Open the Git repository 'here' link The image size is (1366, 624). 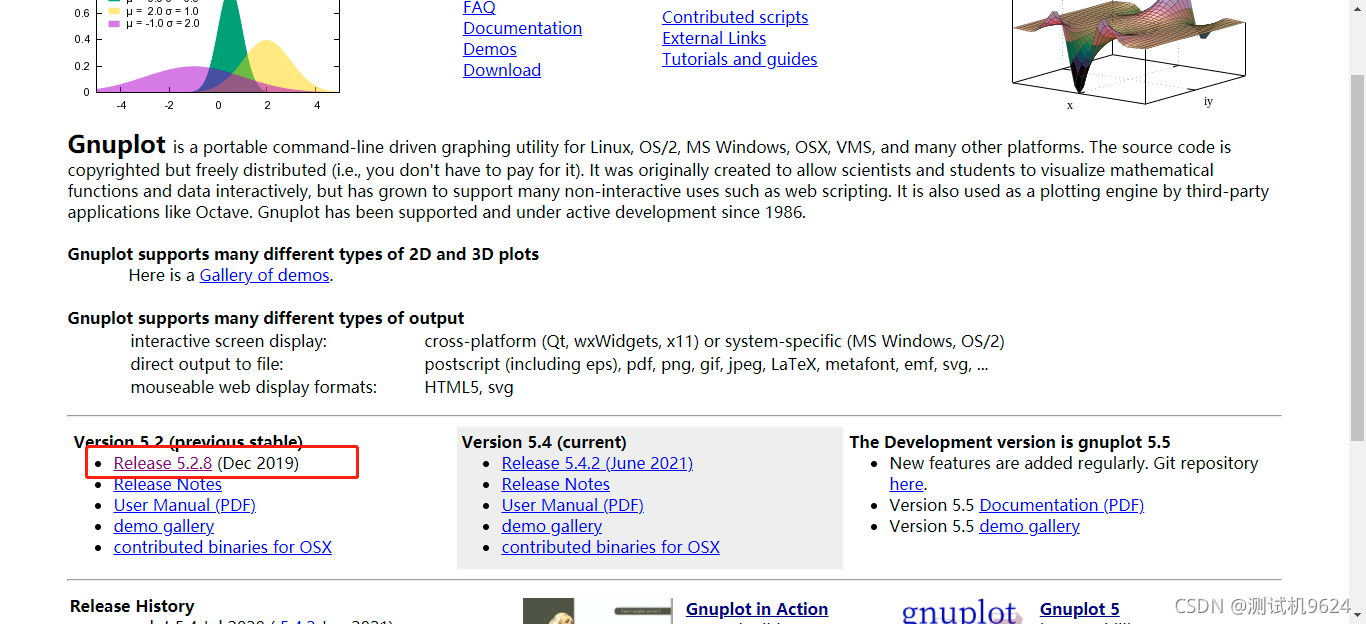point(906,484)
